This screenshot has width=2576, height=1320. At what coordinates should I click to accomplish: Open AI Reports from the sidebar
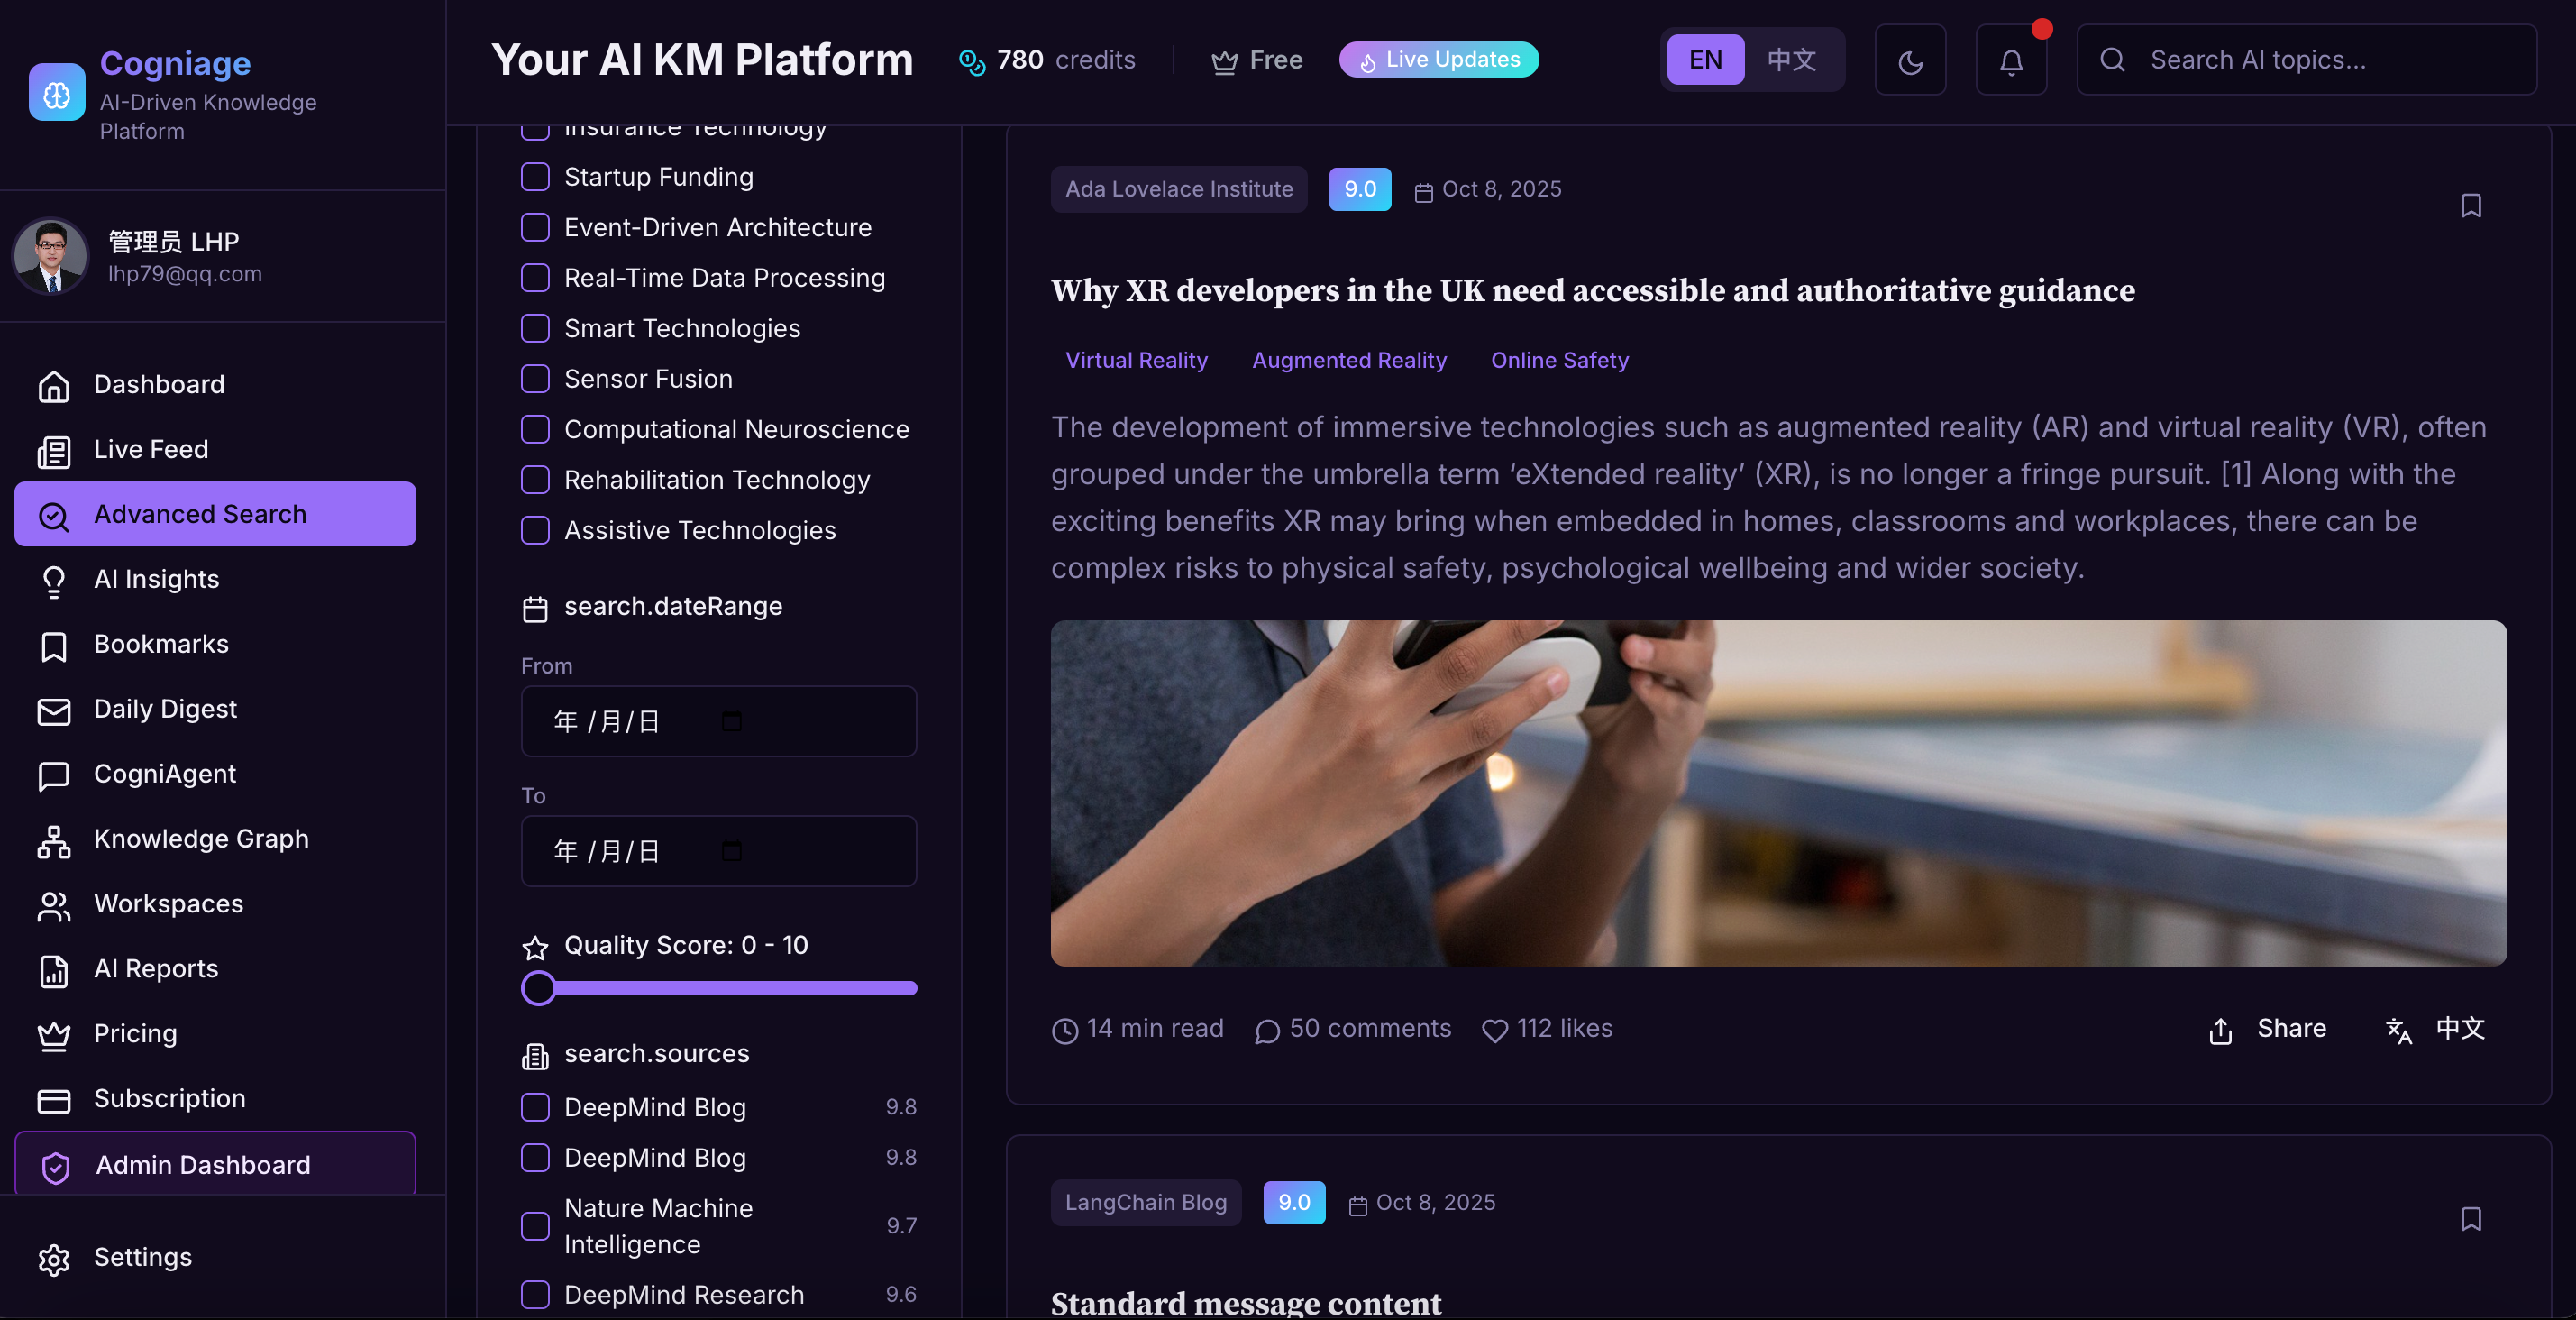[215, 969]
